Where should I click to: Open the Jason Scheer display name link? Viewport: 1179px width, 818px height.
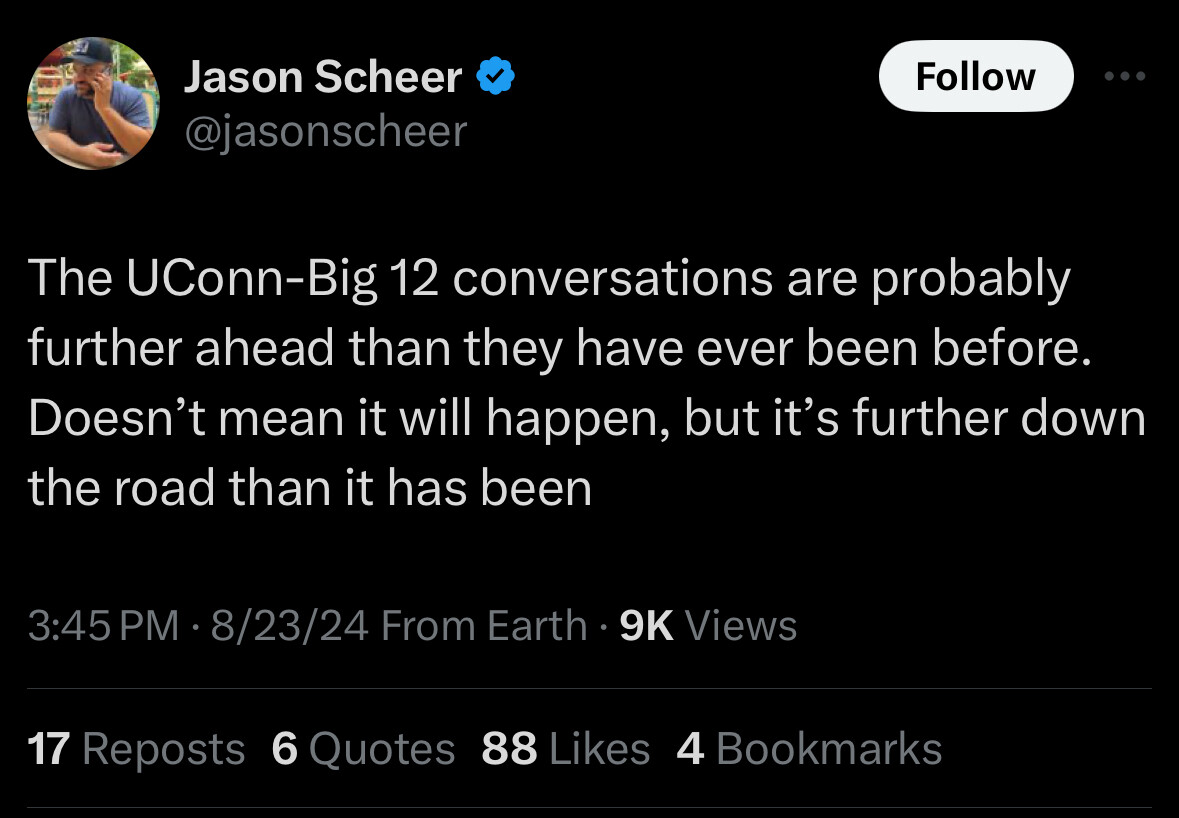pyautogui.click(x=323, y=77)
